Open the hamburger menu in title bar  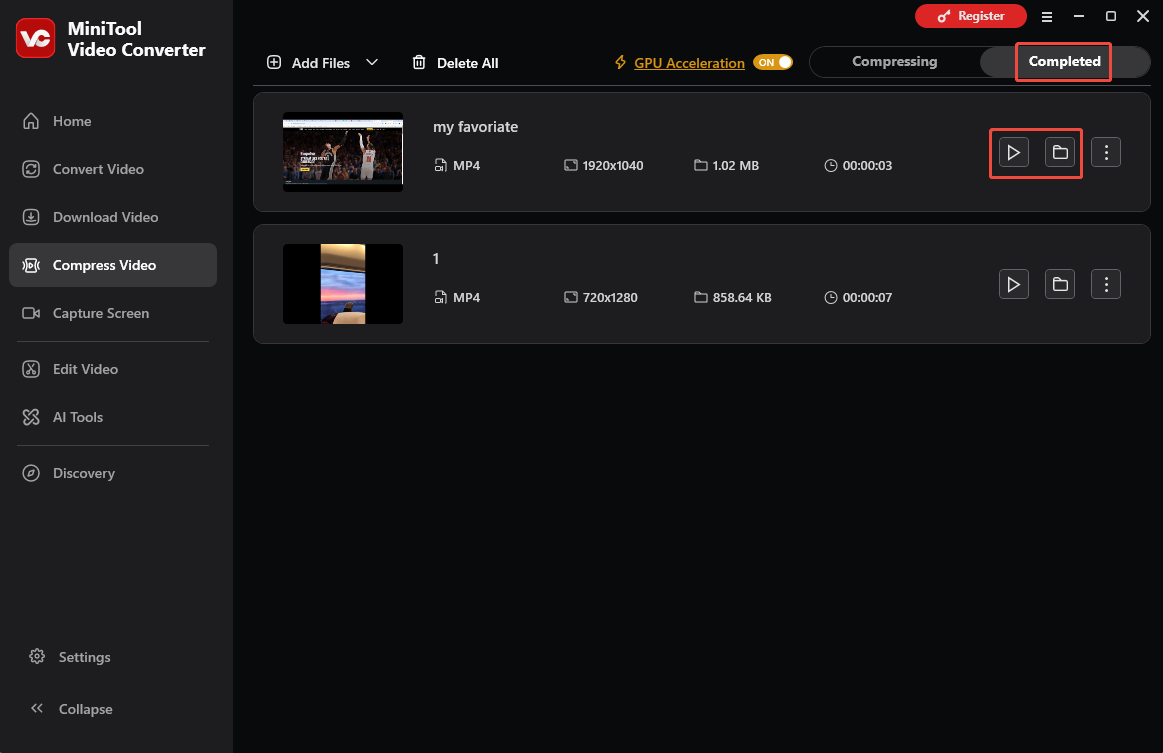1047,16
